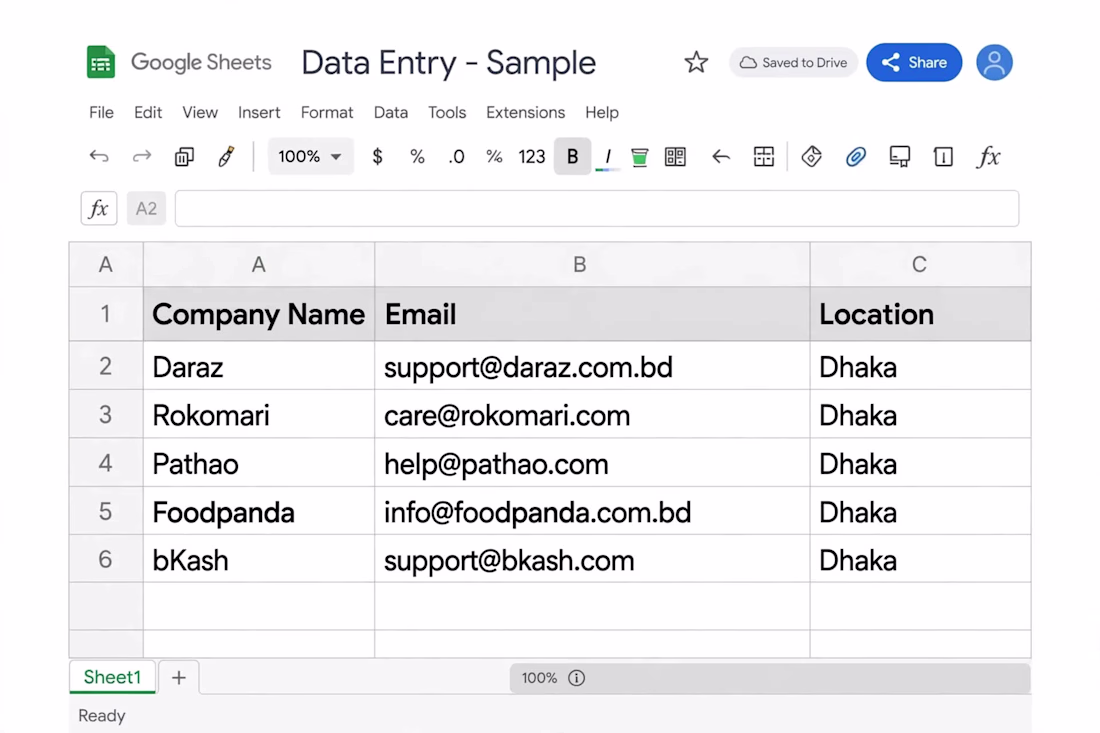Click the Saved to Drive status button
The image size is (1100, 733).
pyautogui.click(x=793, y=62)
